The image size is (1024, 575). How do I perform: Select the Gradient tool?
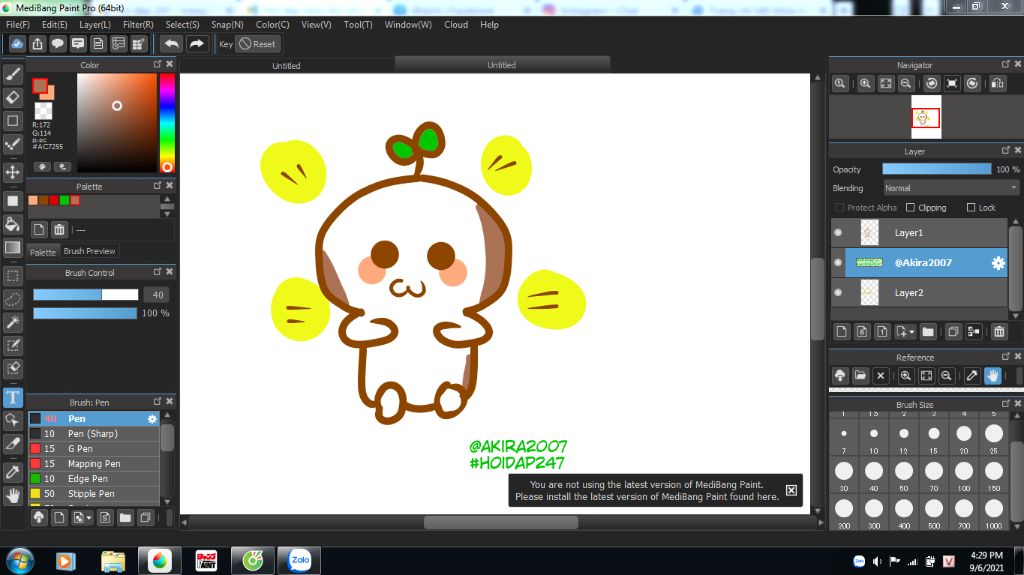[x=12, y=248]
